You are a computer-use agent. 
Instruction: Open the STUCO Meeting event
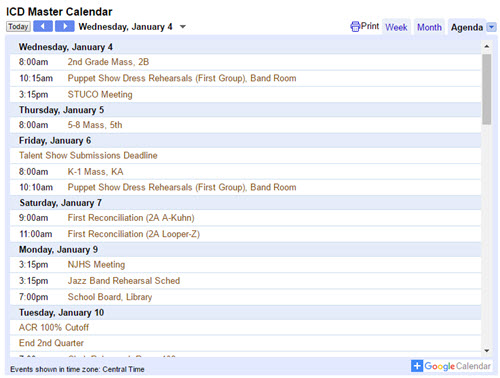[x=100, y=95]
